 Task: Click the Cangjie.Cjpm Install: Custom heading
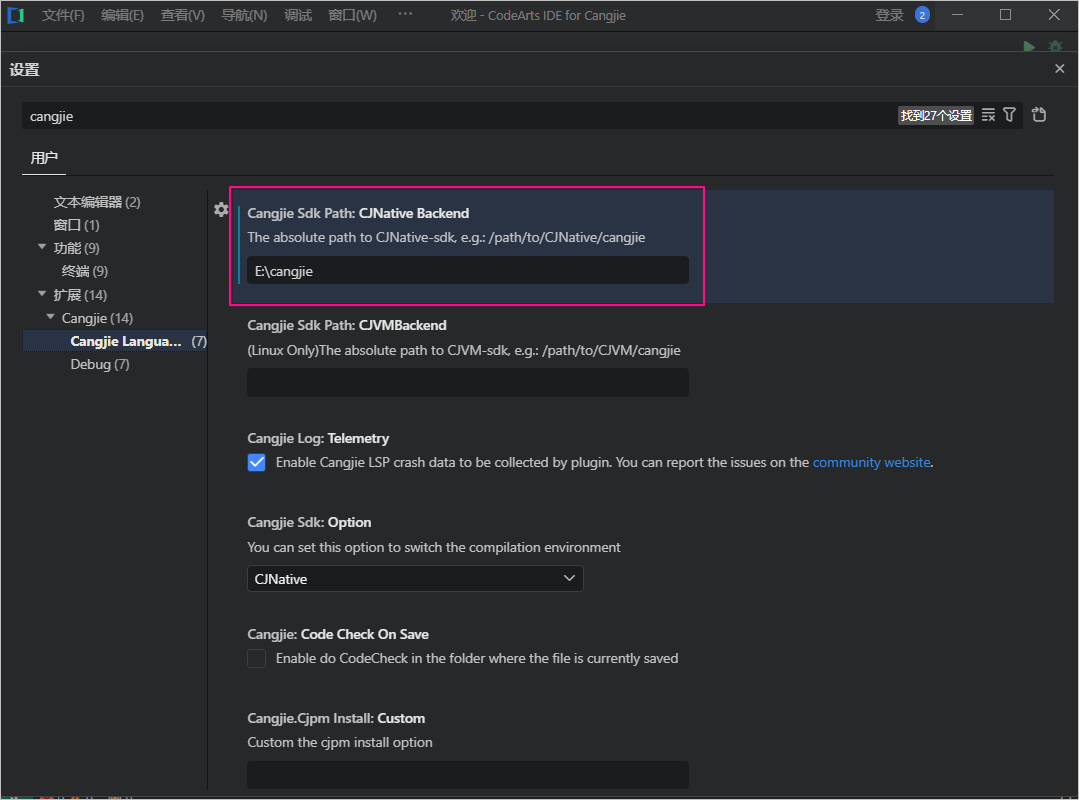[336, 718]
